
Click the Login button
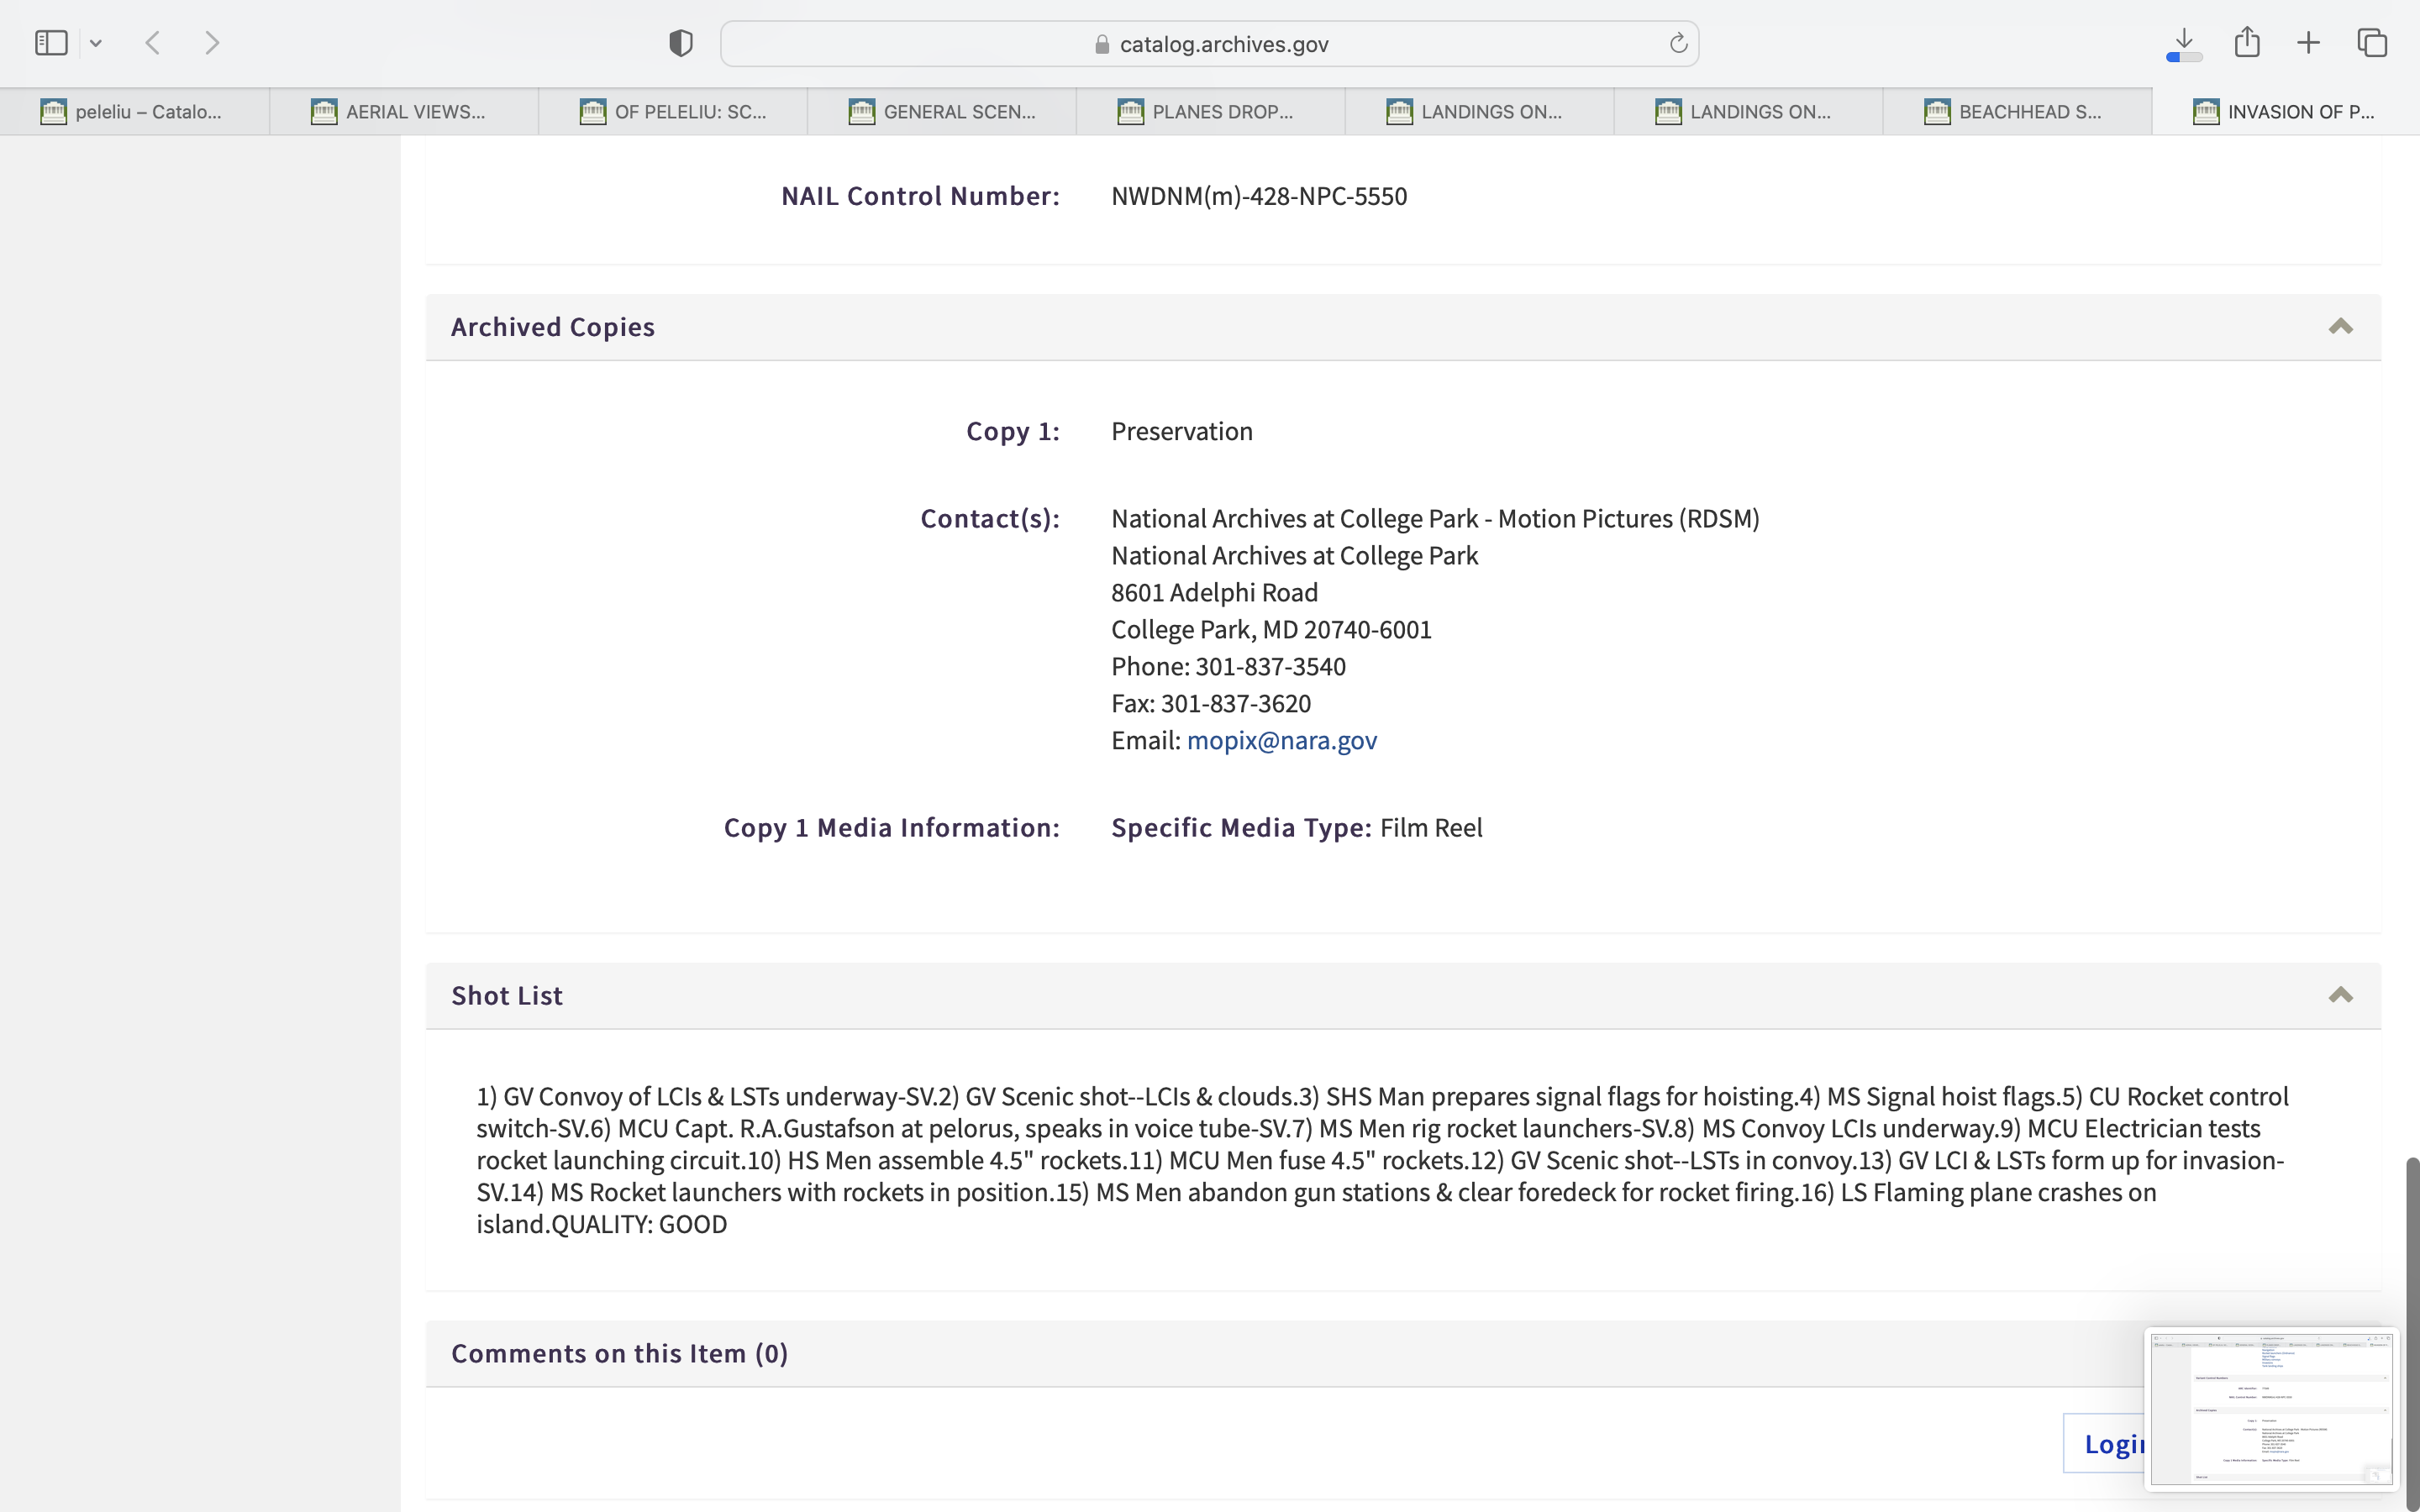(x=2105, y=1443)
